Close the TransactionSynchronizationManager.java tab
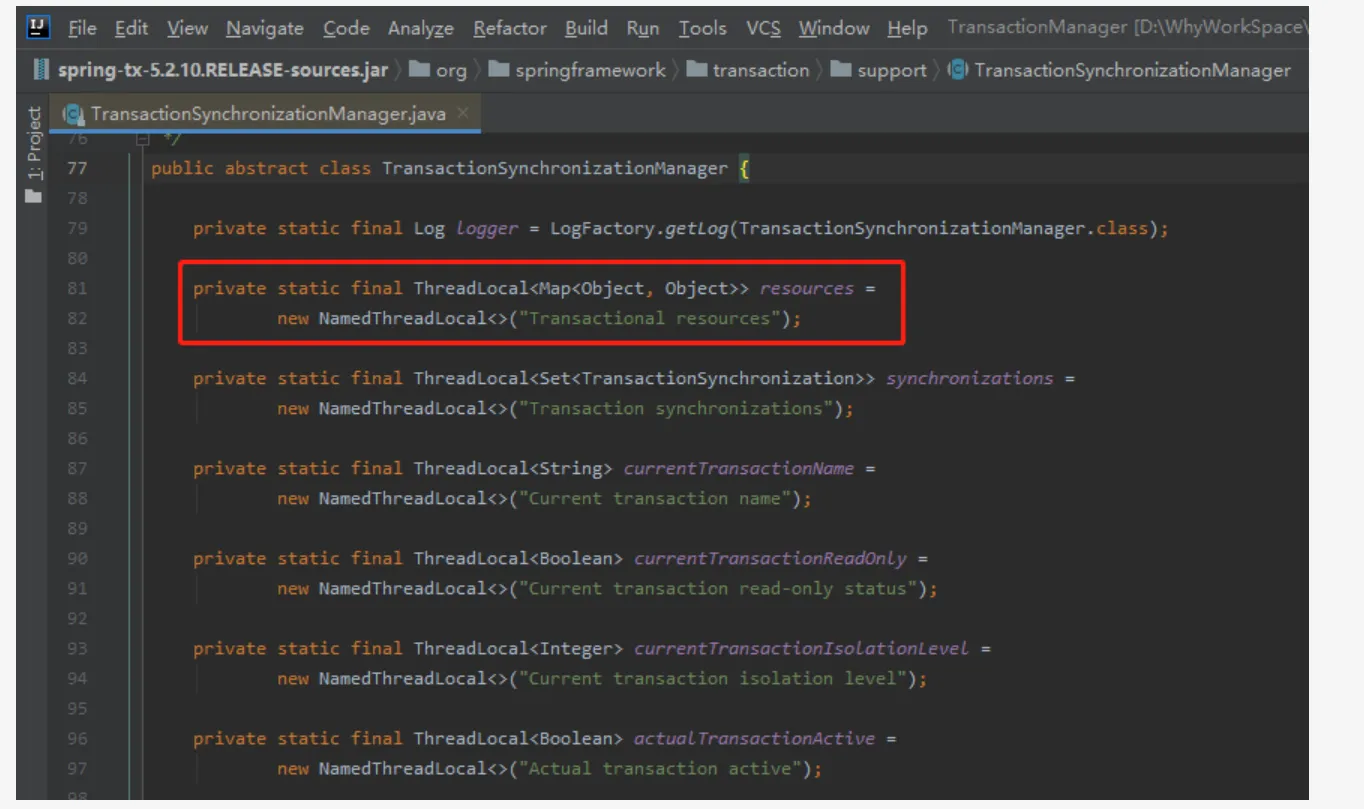The height and width of the screenshot is (809, 1364). (x=462, y=114)
